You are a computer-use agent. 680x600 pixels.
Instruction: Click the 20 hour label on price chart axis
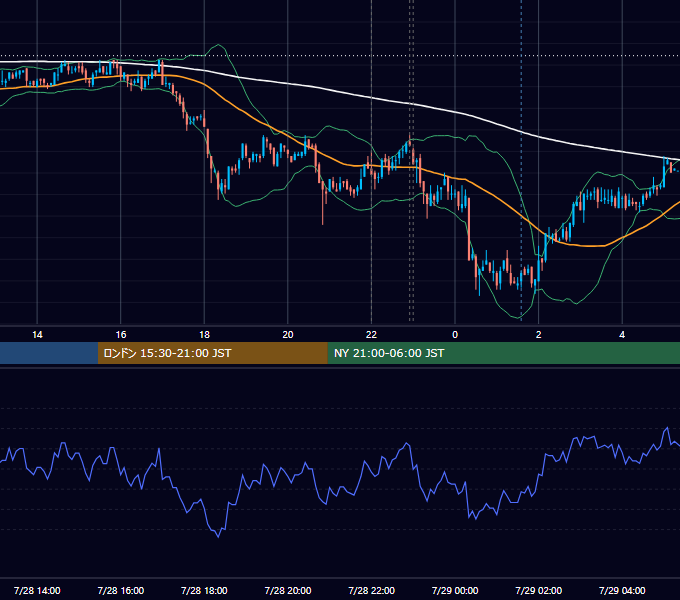pyautogui.click(x=288, y=335)
